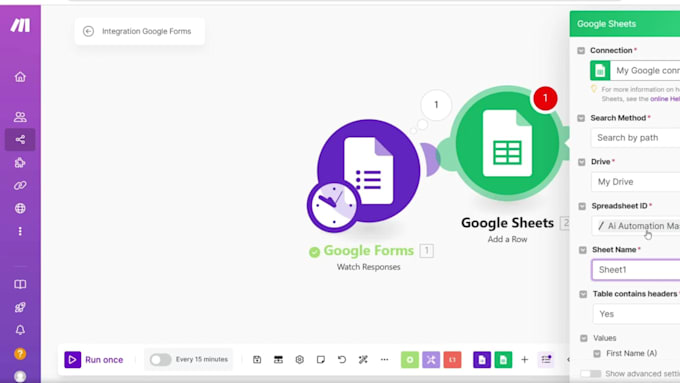
Task: Collapse the First Name (A) field
Action: coord(597,354)
